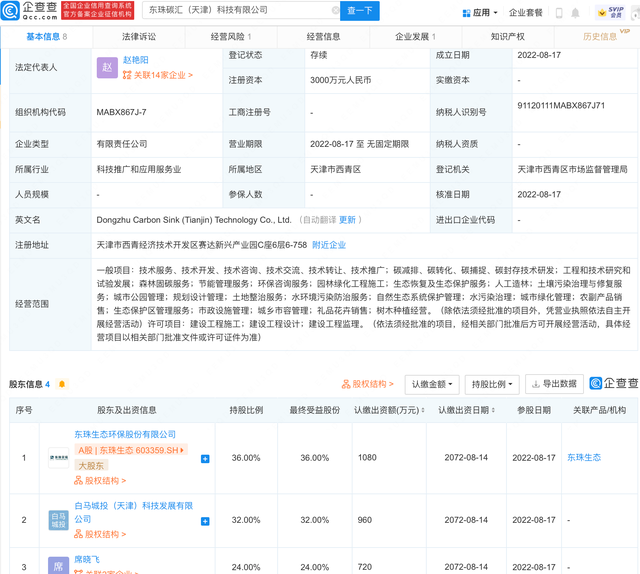Screen dimensions: 640x574
Task: Click the 查一下 search button
Action: tap(360, 11)
